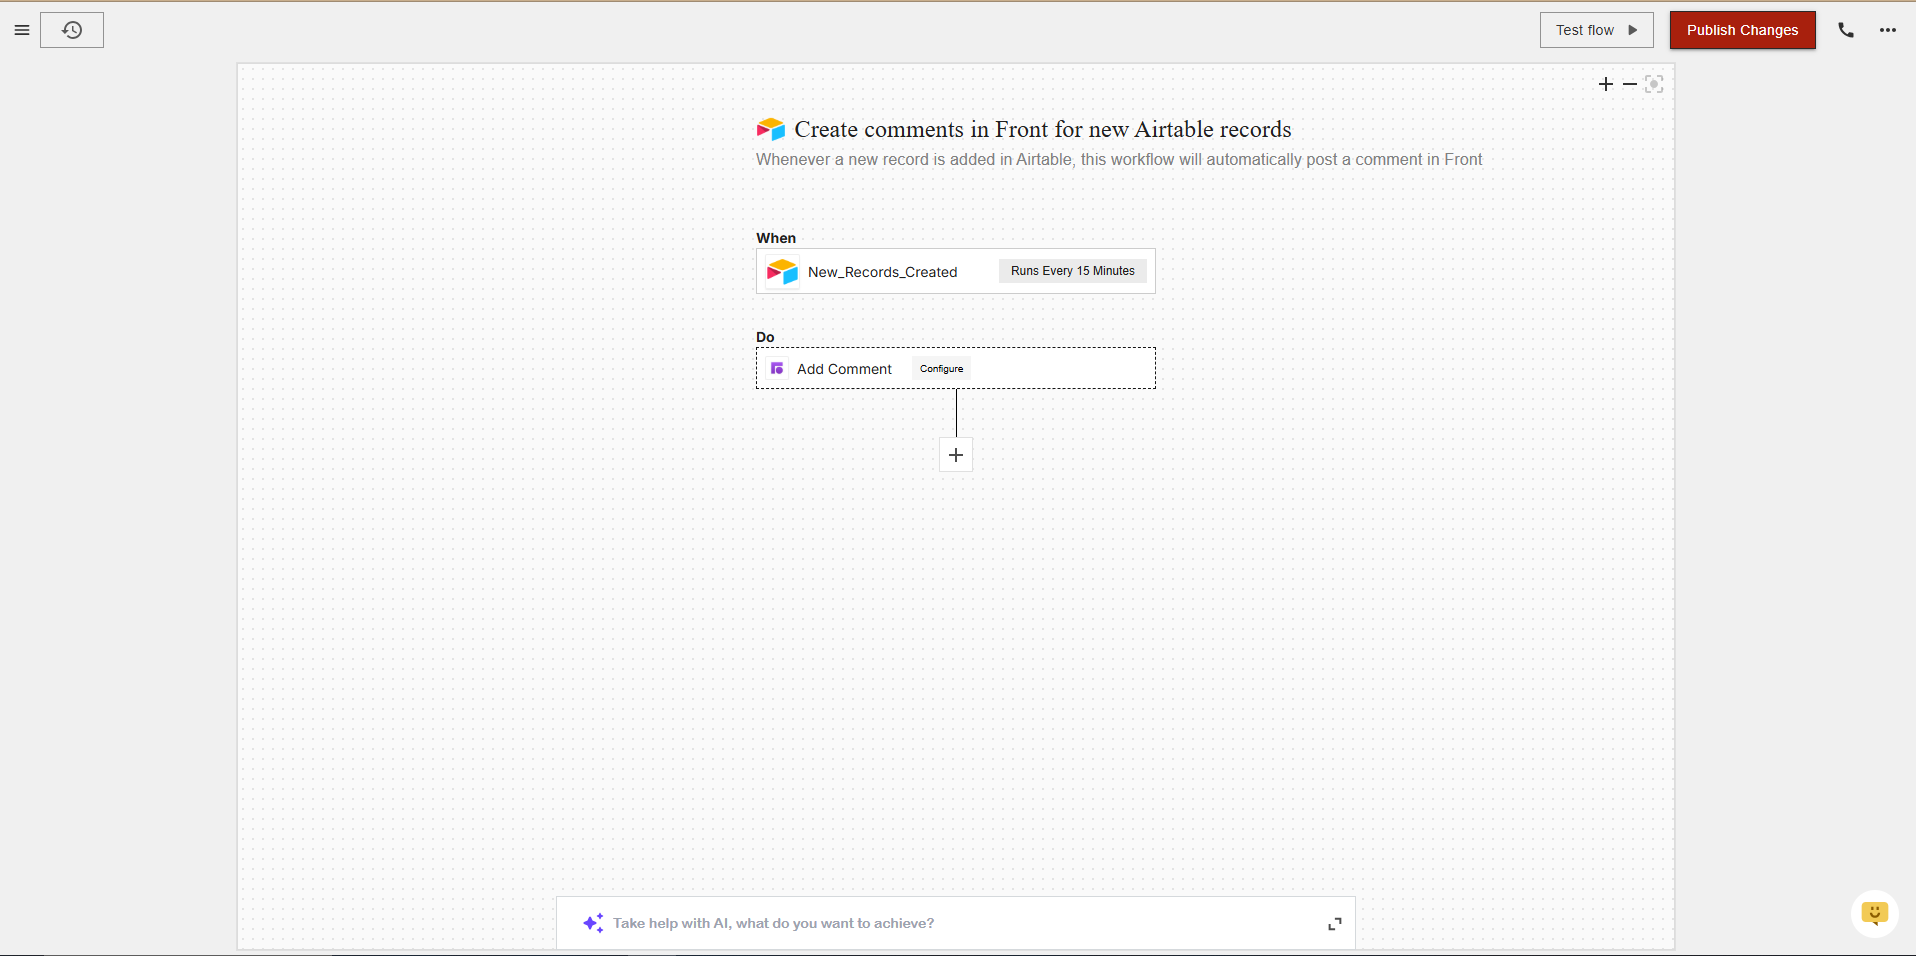This screenshot has width=1916, height=956.
Task: Open the hamburger menu
Action: click(22, 30)
